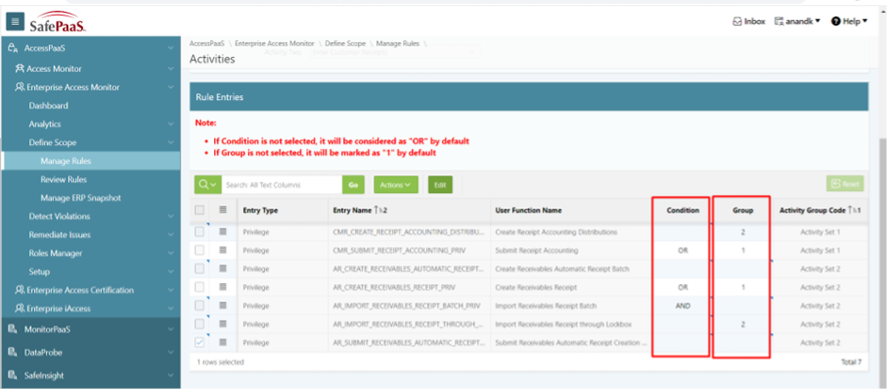Screen dimensions: 889x391
Task: Click row menu icon for Create Receipt Accounting Distributions
Action: 223,232
